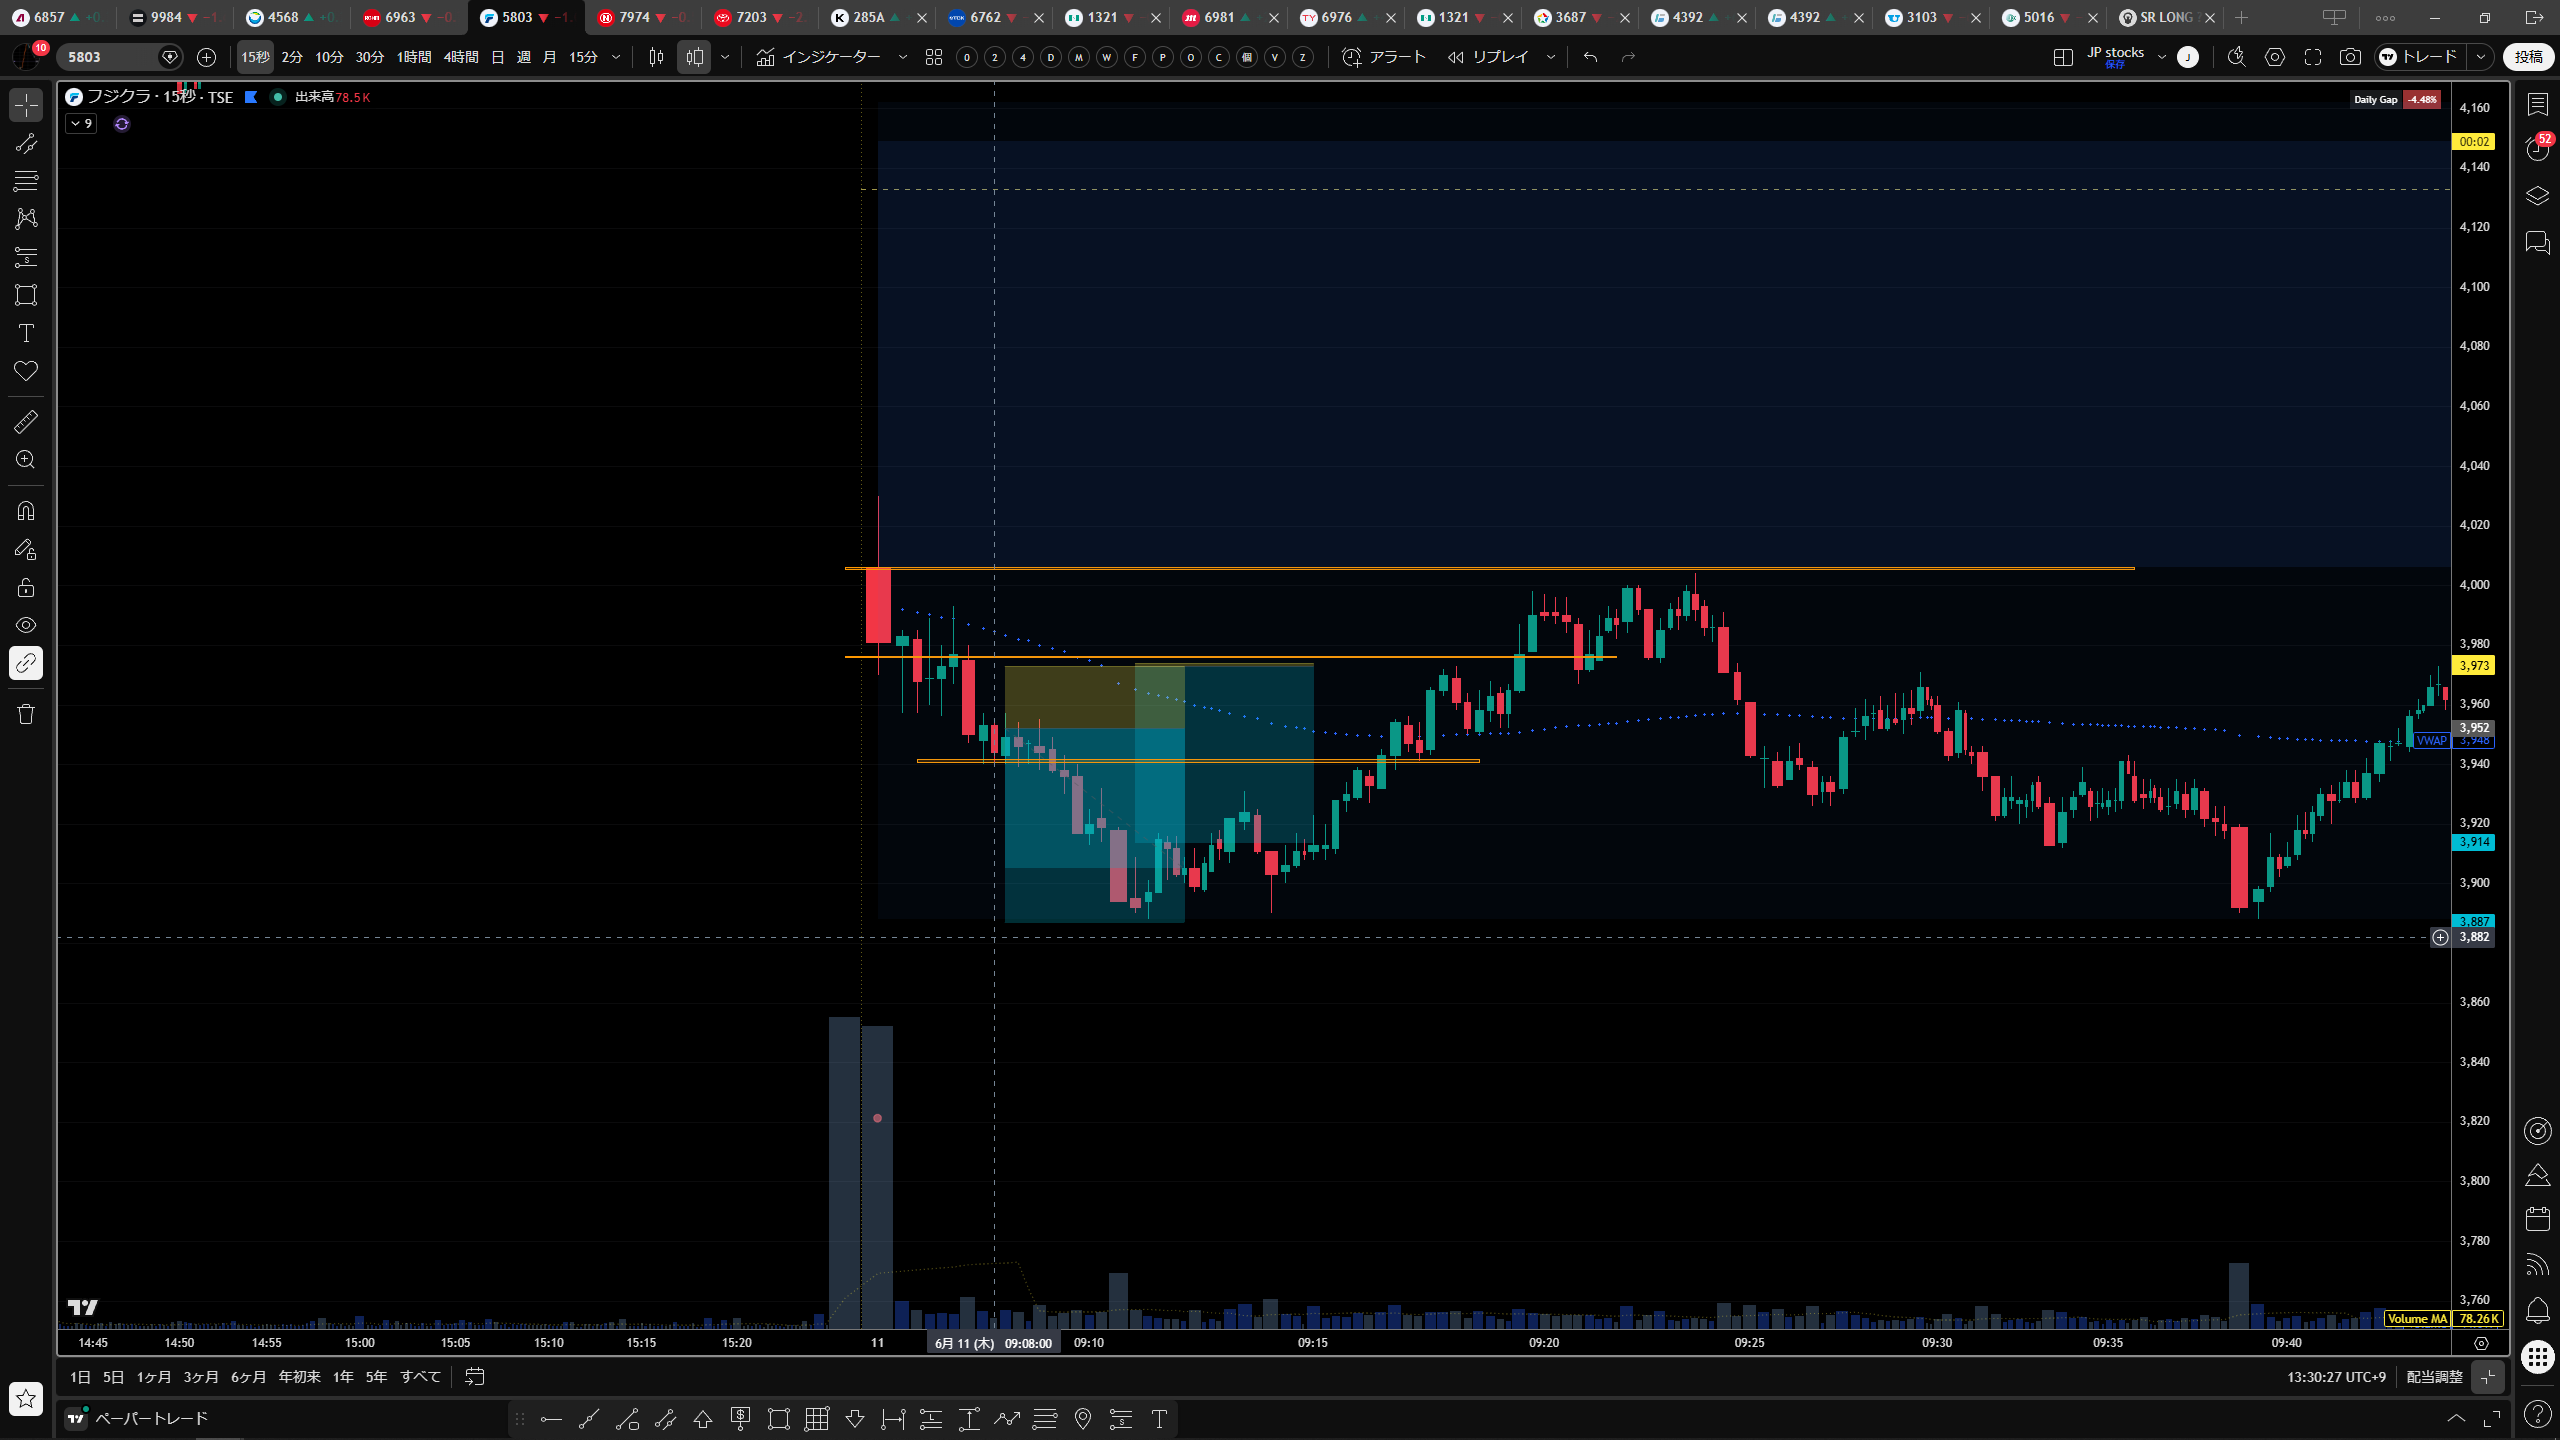Select the 4時間 timeframe
The width and height of the screenshot is (2560, 1440).
click(461, 57)
